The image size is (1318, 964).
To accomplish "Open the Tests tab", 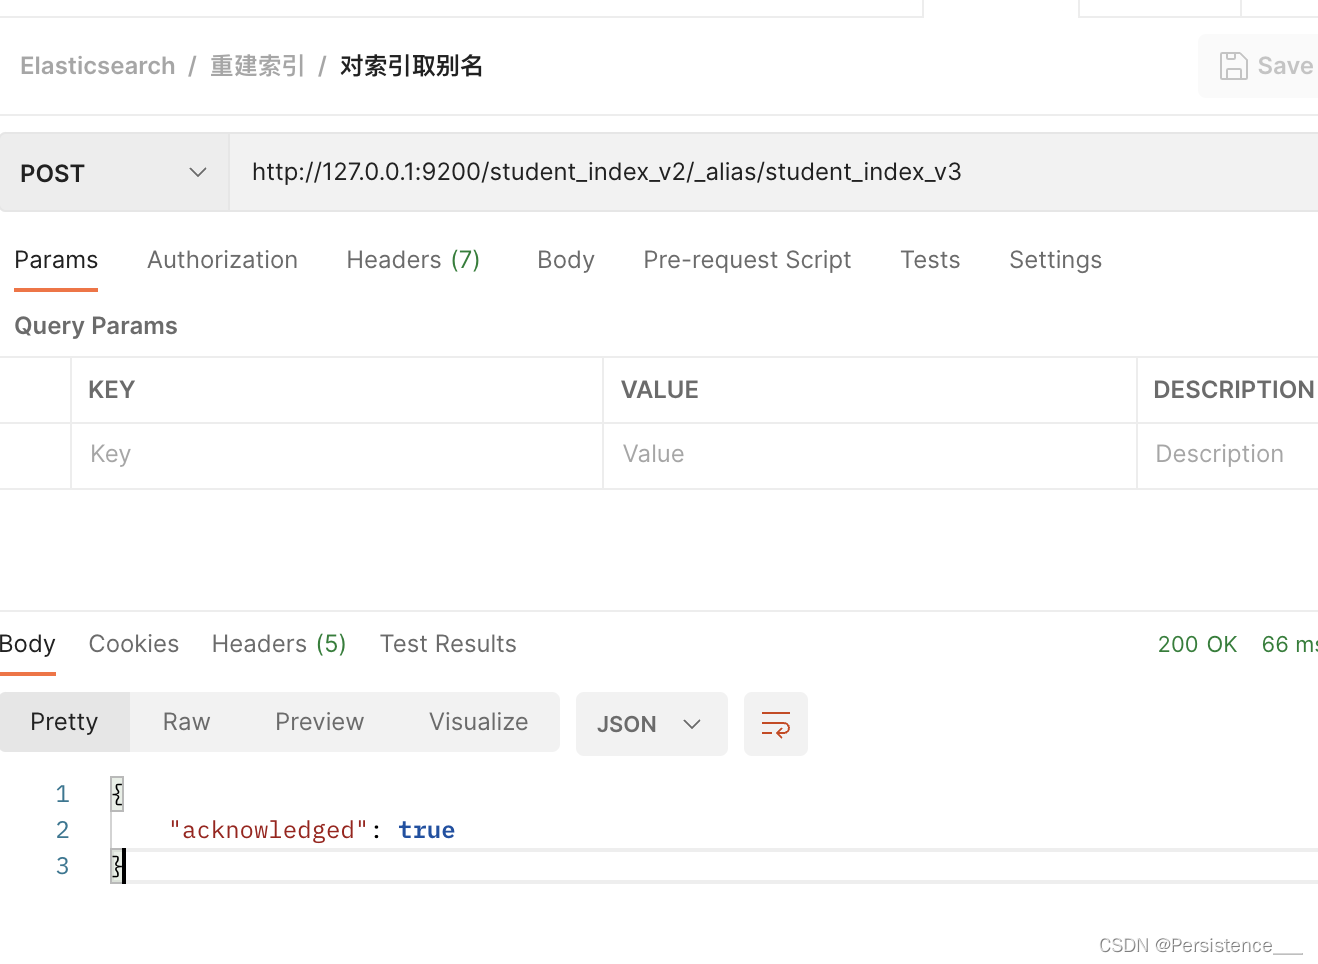I will tap(930, 260).
